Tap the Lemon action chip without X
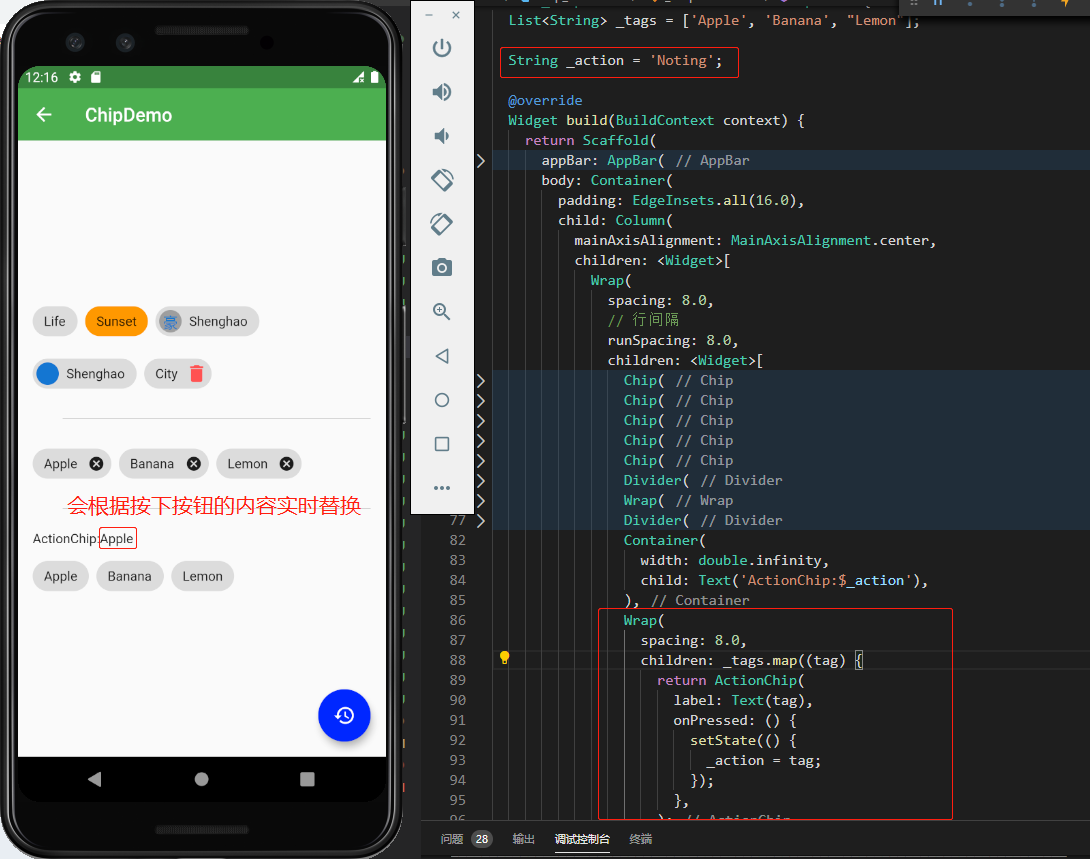Screen dimensions: 1090x859 pyautogui.click(x=202, y=576)
